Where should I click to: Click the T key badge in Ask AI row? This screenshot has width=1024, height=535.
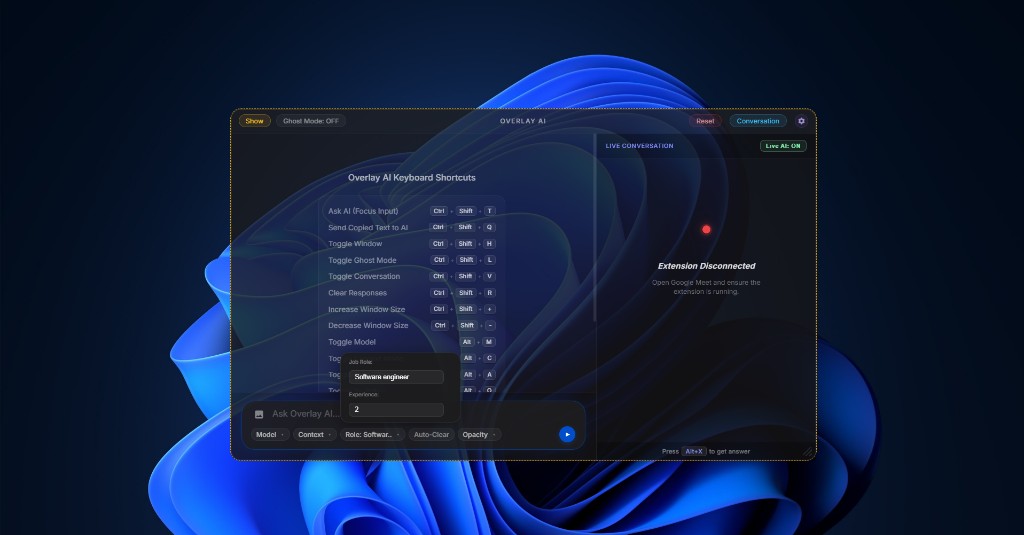490,211
